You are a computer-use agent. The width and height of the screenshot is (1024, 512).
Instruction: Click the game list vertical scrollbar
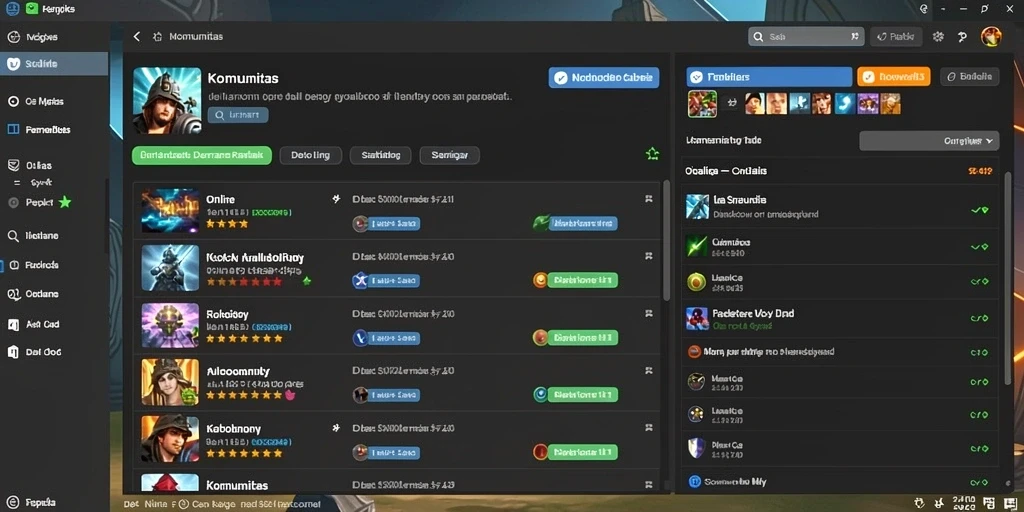[x=666, y=240]
